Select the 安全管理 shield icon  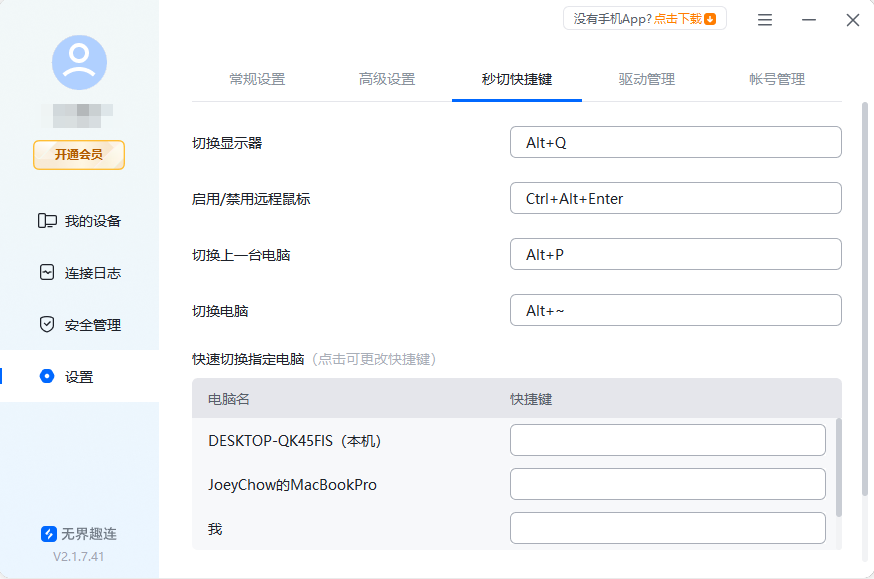(47, 324)
